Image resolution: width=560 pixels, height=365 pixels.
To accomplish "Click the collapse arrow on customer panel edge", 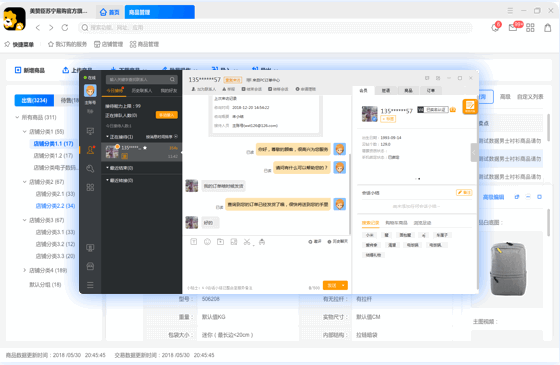I will [x=474, y=152].
